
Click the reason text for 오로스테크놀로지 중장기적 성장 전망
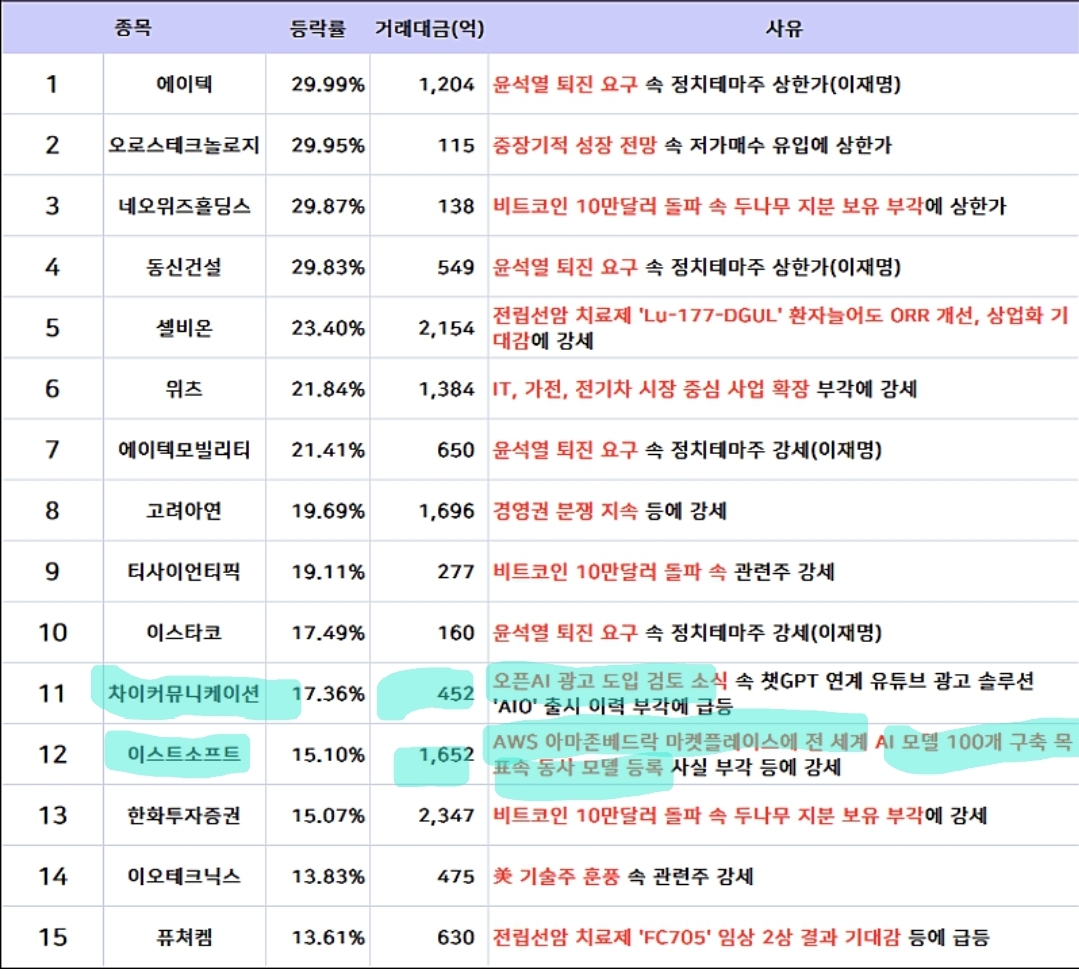(x=692, y=145)
